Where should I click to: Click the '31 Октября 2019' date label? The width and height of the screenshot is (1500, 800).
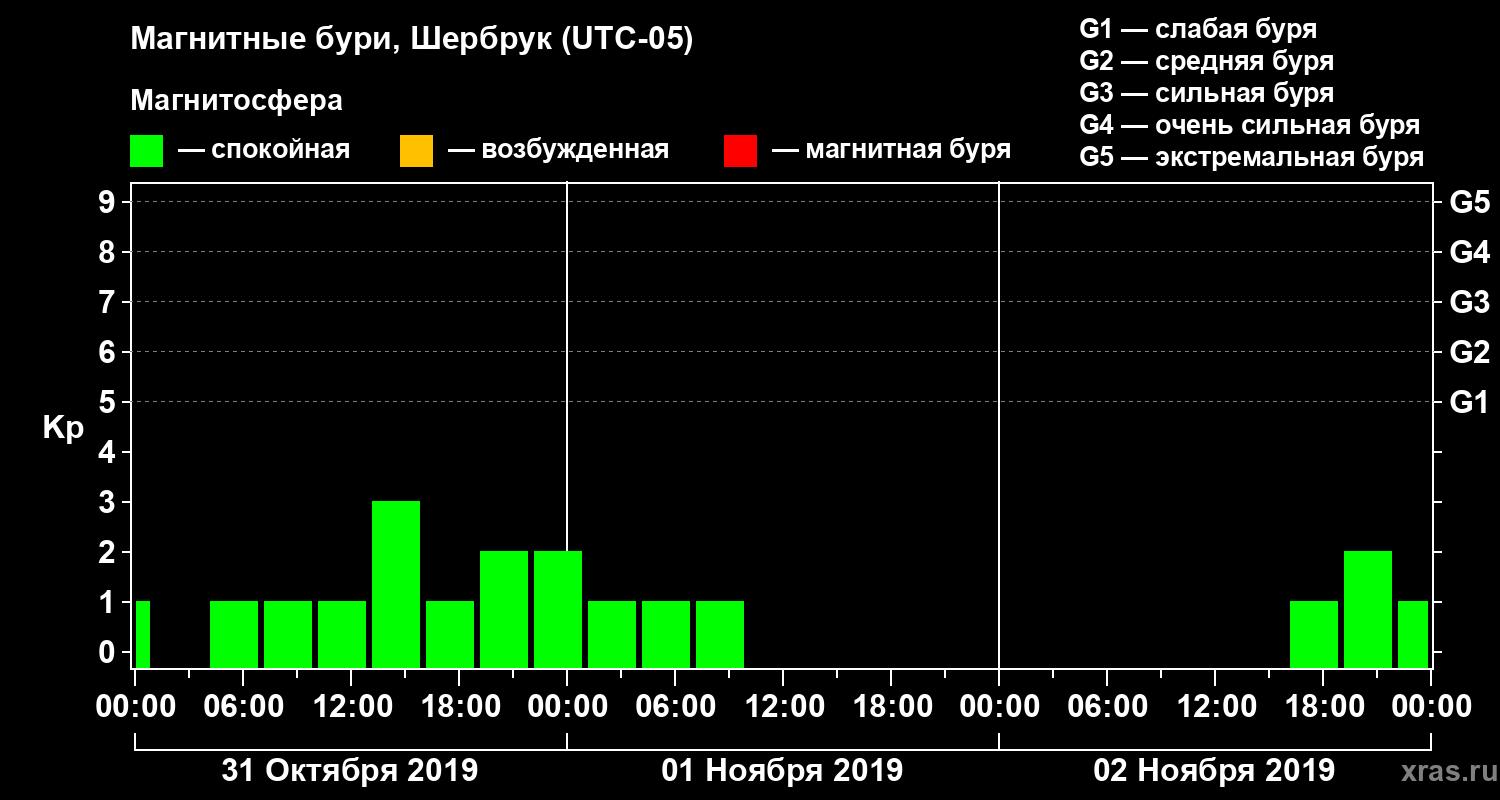350,771
